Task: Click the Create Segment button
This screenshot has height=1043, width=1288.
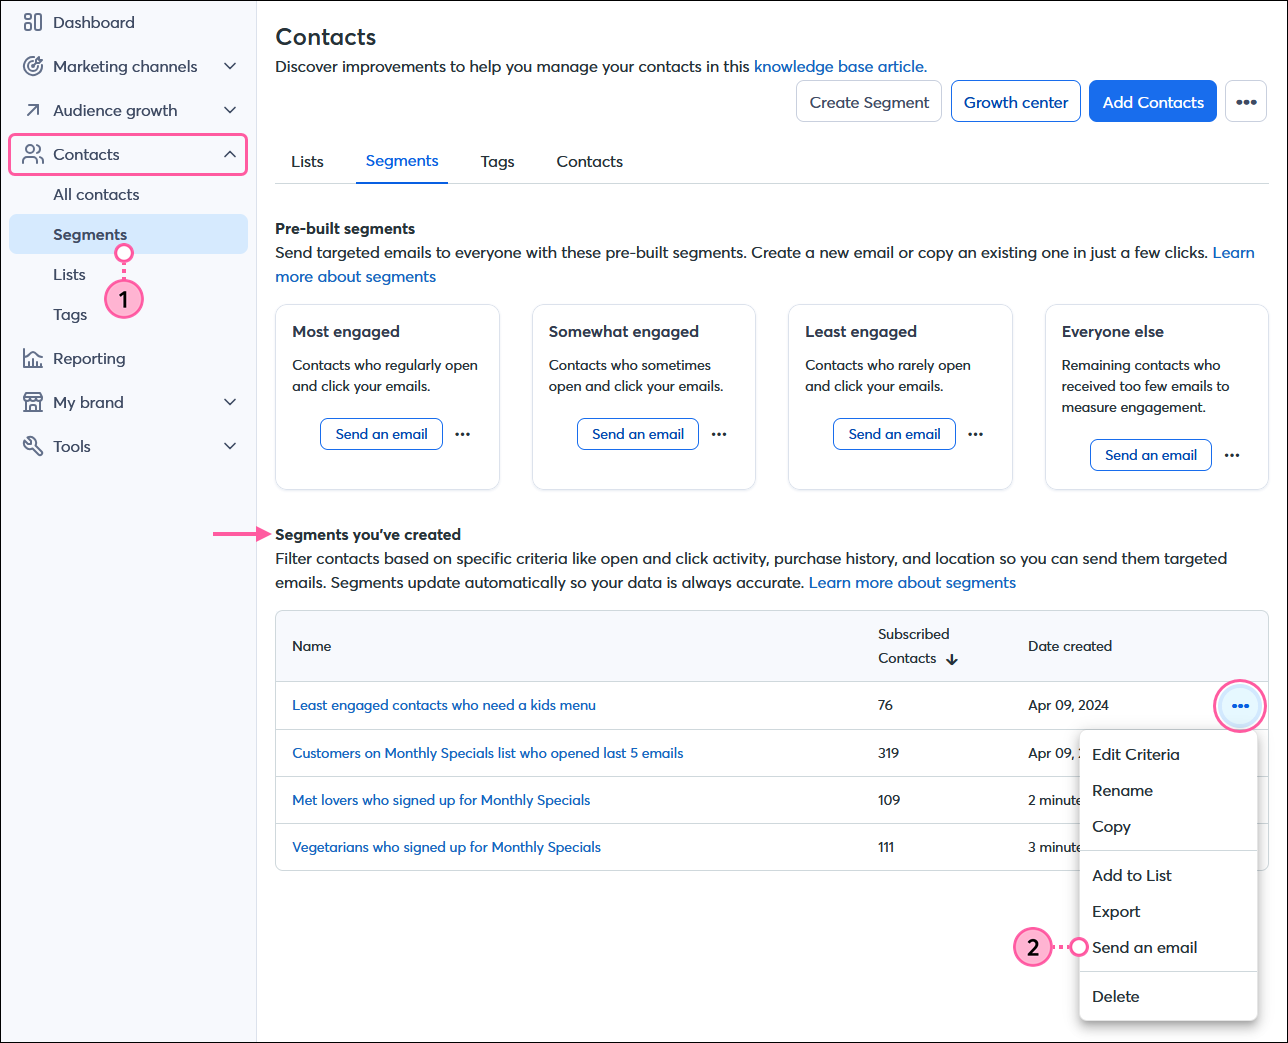Action: pyautogui.click(x=869, y=102)
